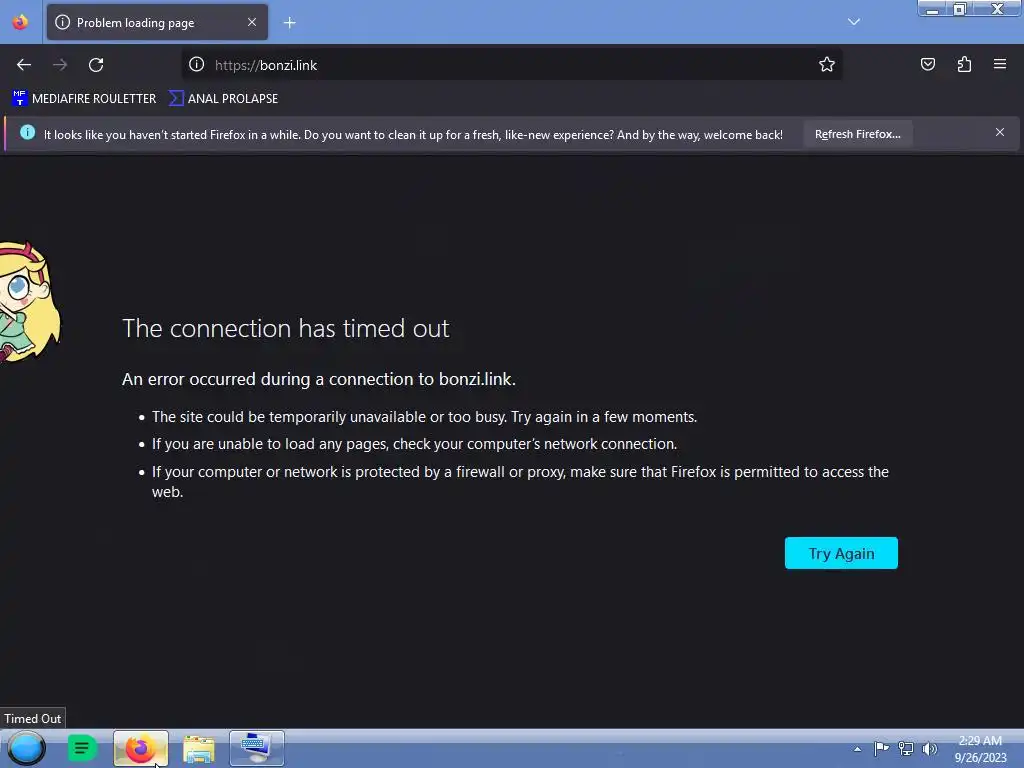The height and width of the screenshot is (768, 1024).
Task: Click 'An error occurred during a connection' text
Action: pyautogui.click(x=319, y=379)
